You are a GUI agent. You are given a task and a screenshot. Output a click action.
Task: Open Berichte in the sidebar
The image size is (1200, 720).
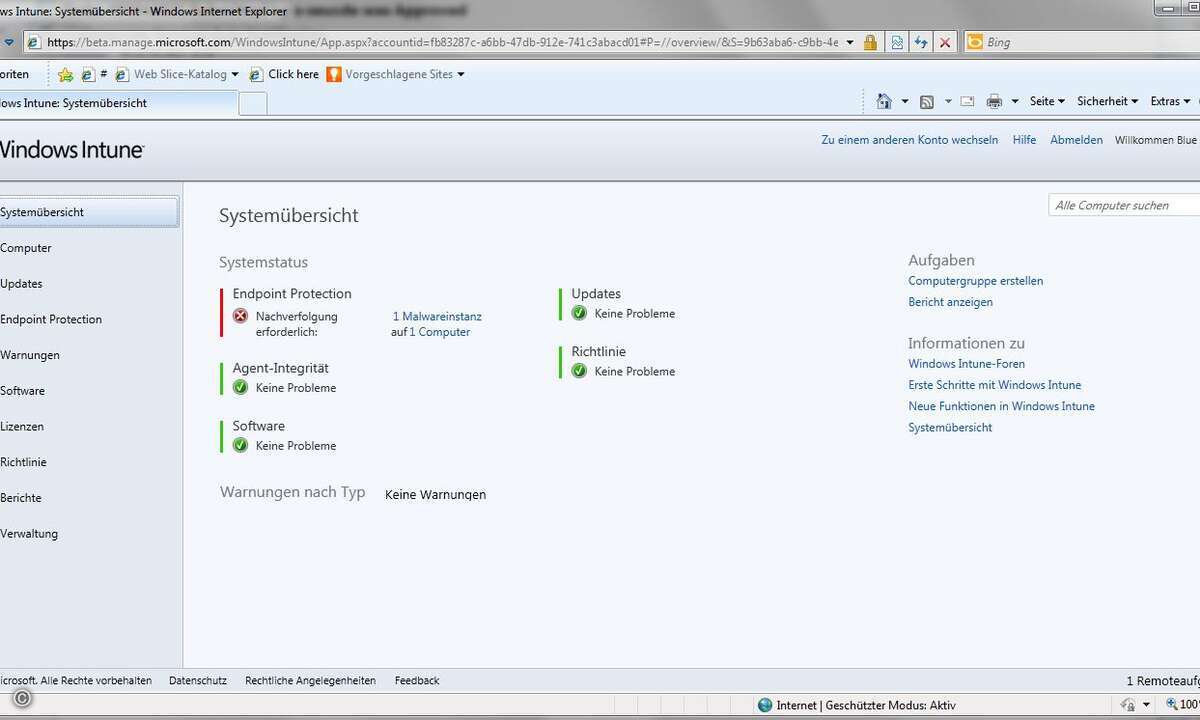tap(21, 498)
